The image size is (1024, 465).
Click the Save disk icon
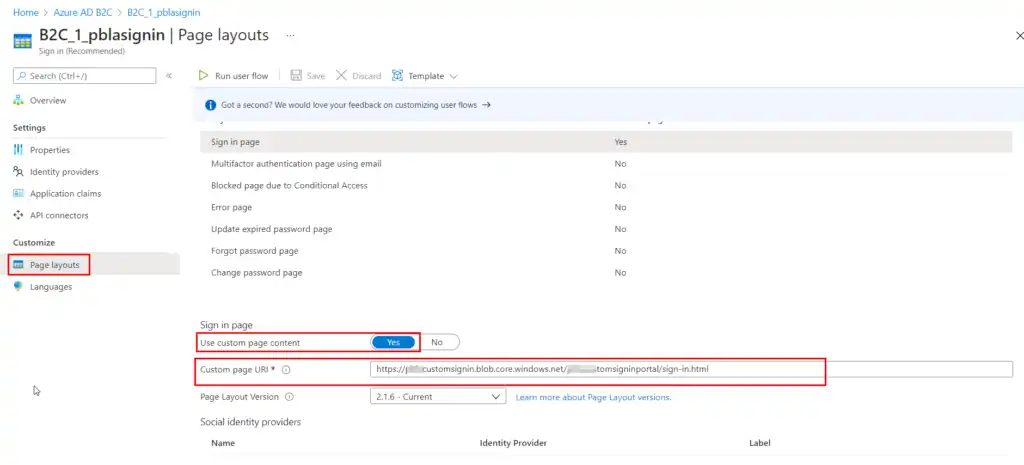pos(296,76)
